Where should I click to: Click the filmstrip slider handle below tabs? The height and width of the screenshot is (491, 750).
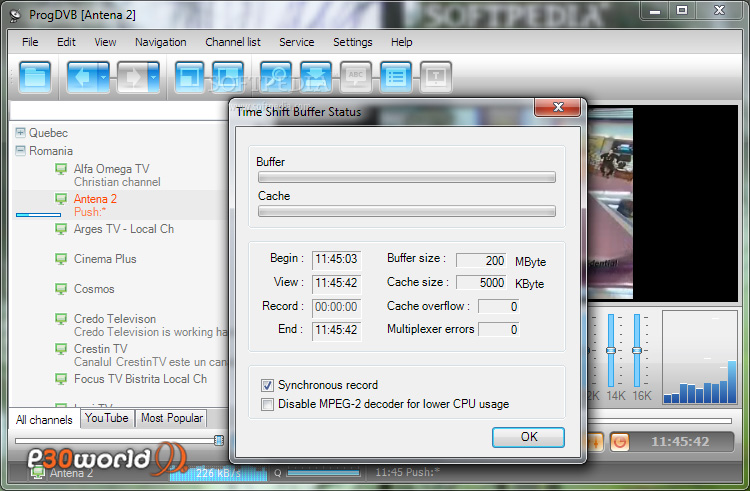[x=219, y=440]
